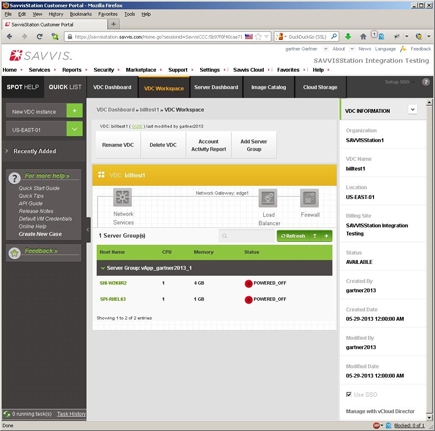Click Account Activity Report button
Viewport: 435px width, 431px height.
pos(209,145)
